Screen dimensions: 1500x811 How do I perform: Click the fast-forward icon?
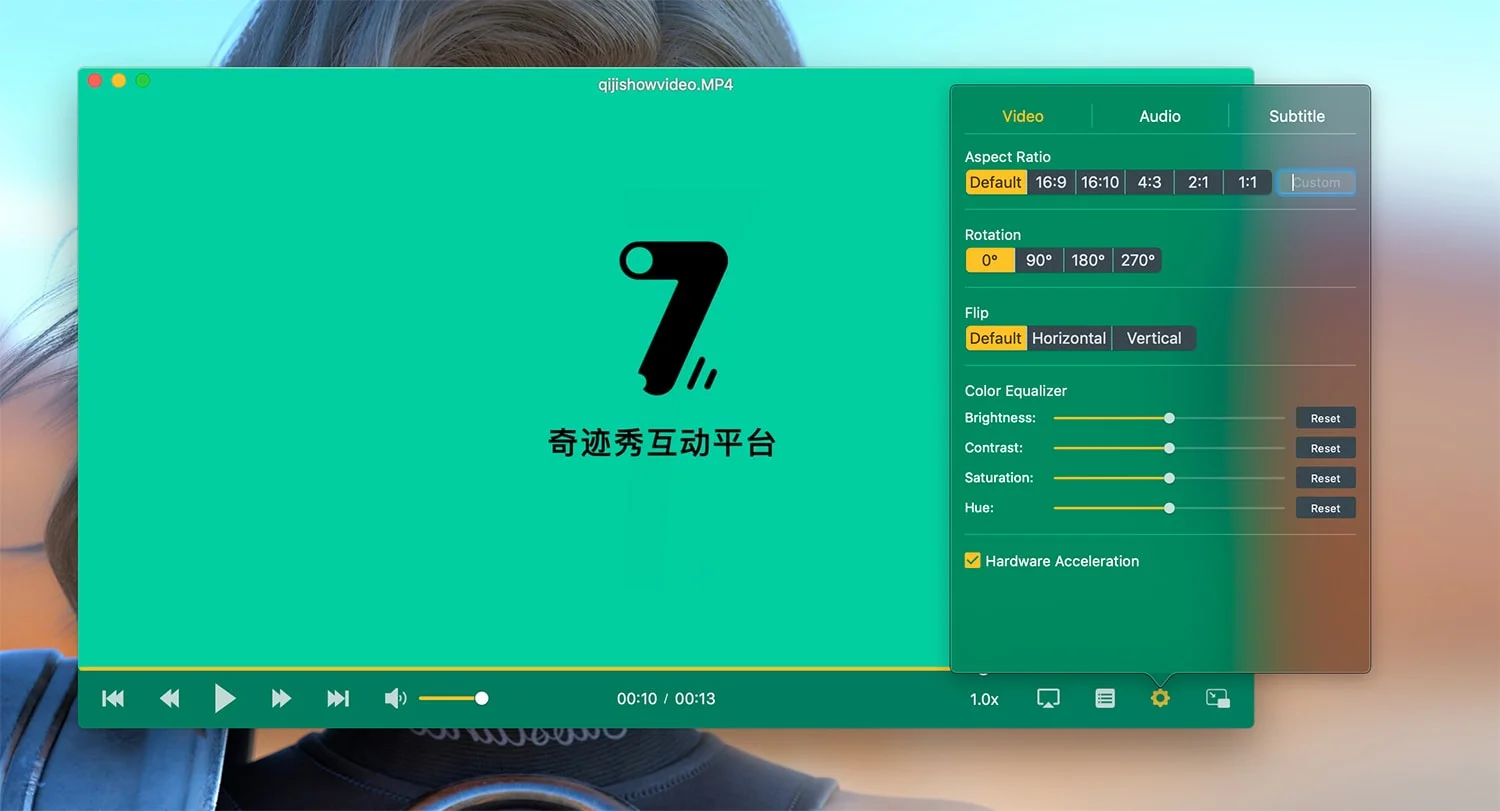coord(281,698)
